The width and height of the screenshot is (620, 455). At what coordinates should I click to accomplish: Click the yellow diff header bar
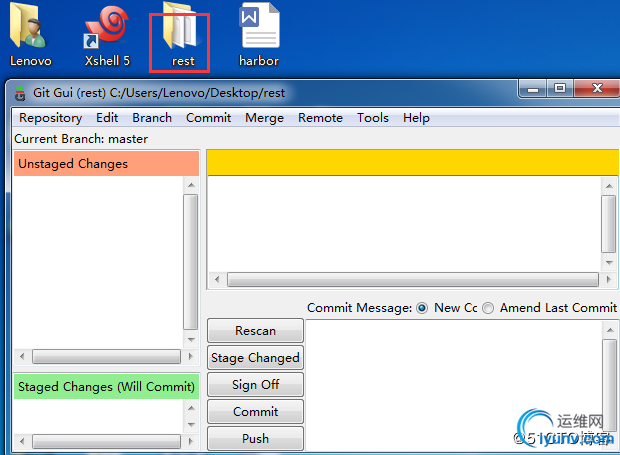(x=412, y=162)
